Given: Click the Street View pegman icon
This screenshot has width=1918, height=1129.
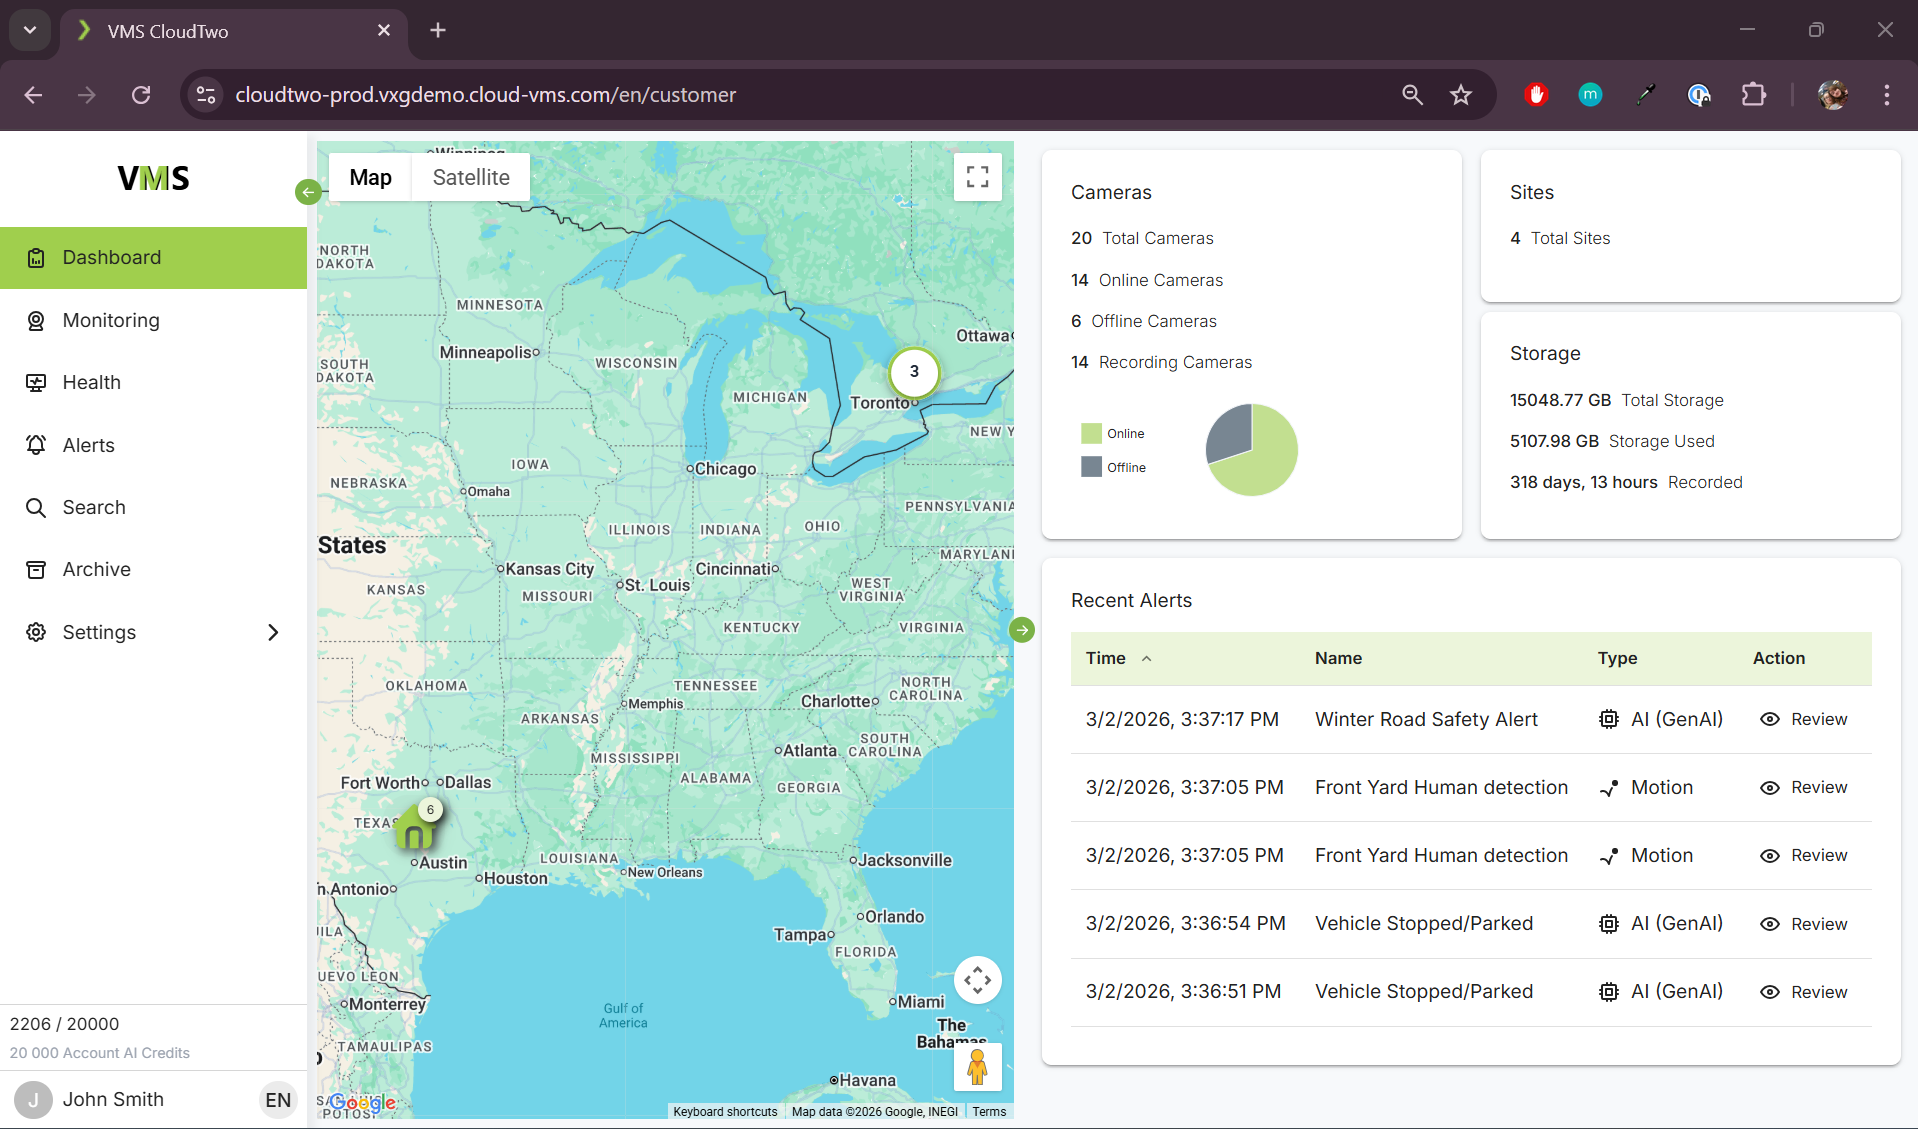Looking at the screenshot, I should pyautogui.click(x=977, y=1067).
